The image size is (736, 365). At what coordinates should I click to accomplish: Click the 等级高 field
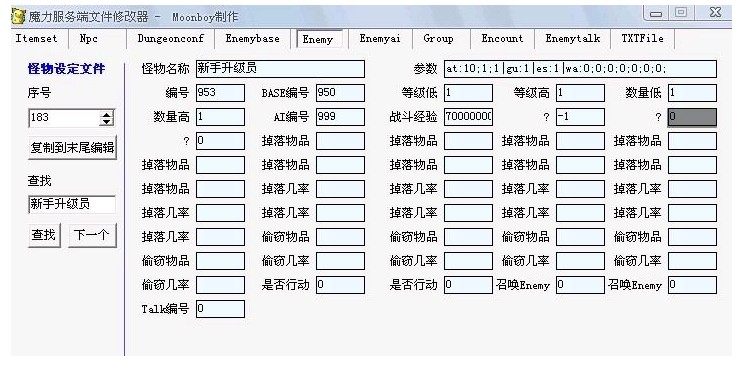click(x=581, y=93)
